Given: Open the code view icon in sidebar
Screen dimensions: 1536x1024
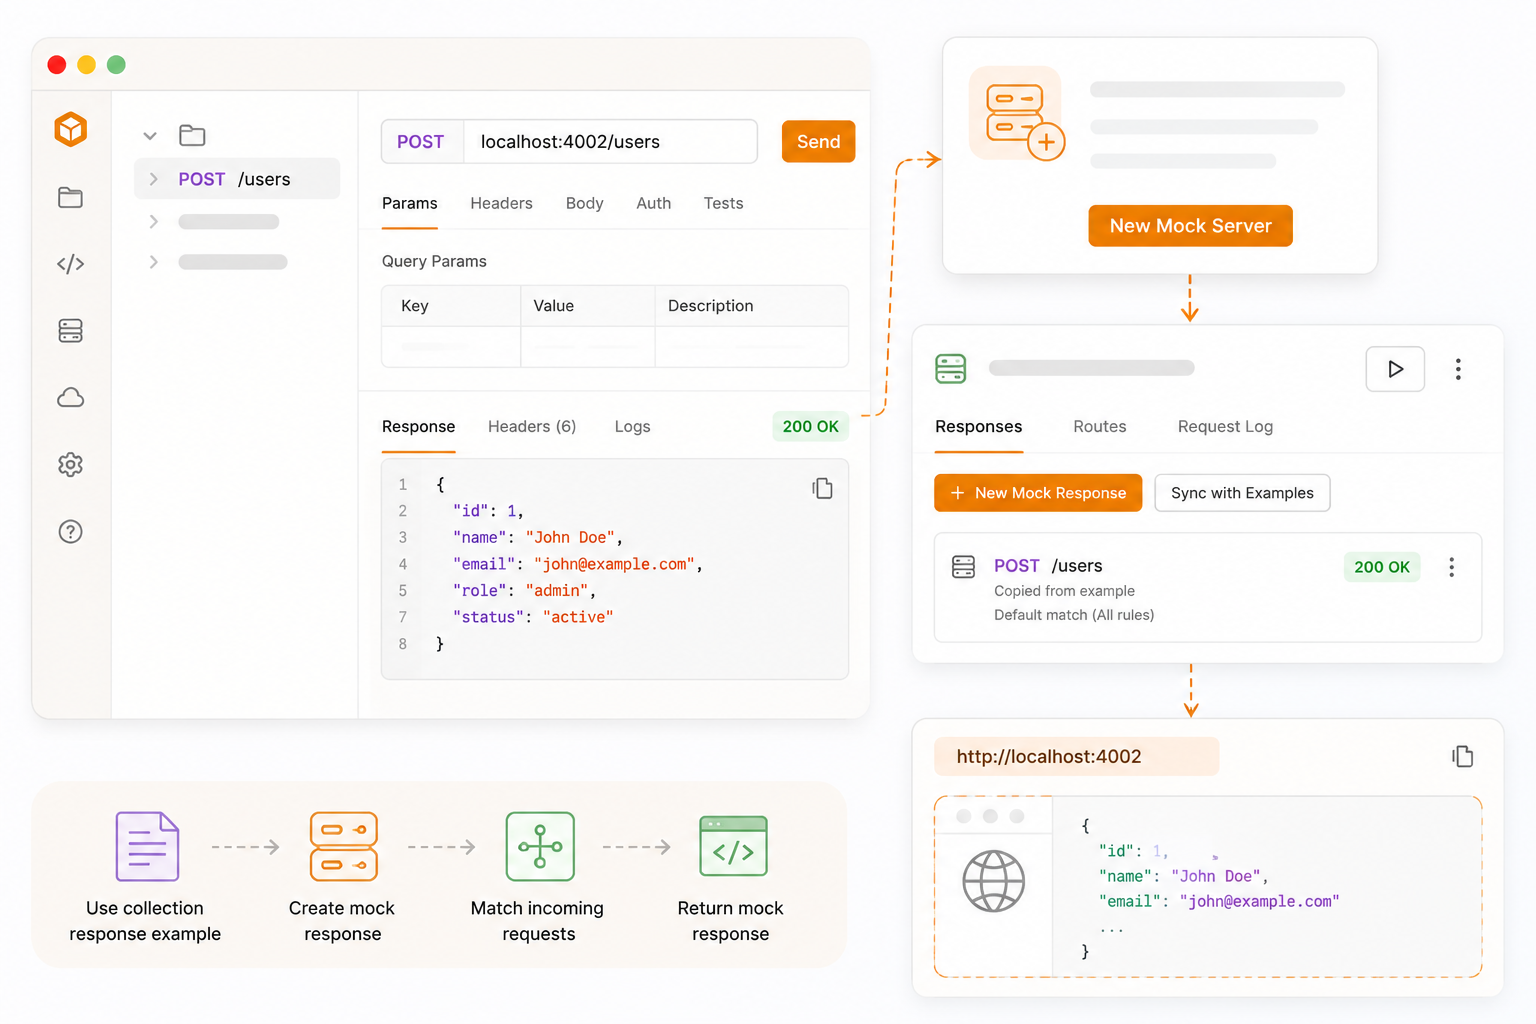Looking at the screenshot, I should [70, 264].
